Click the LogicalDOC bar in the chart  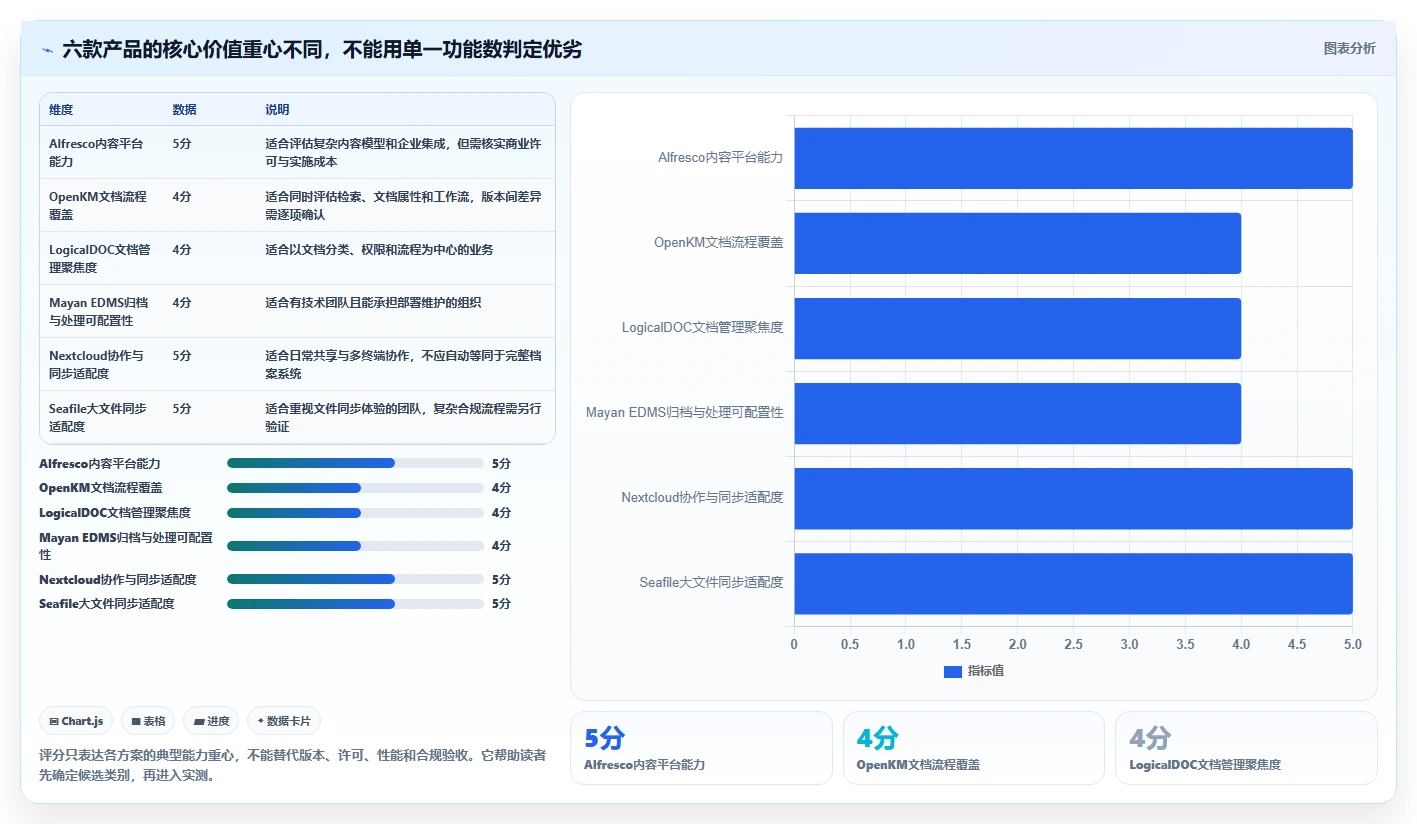(x=1017, y=328)
